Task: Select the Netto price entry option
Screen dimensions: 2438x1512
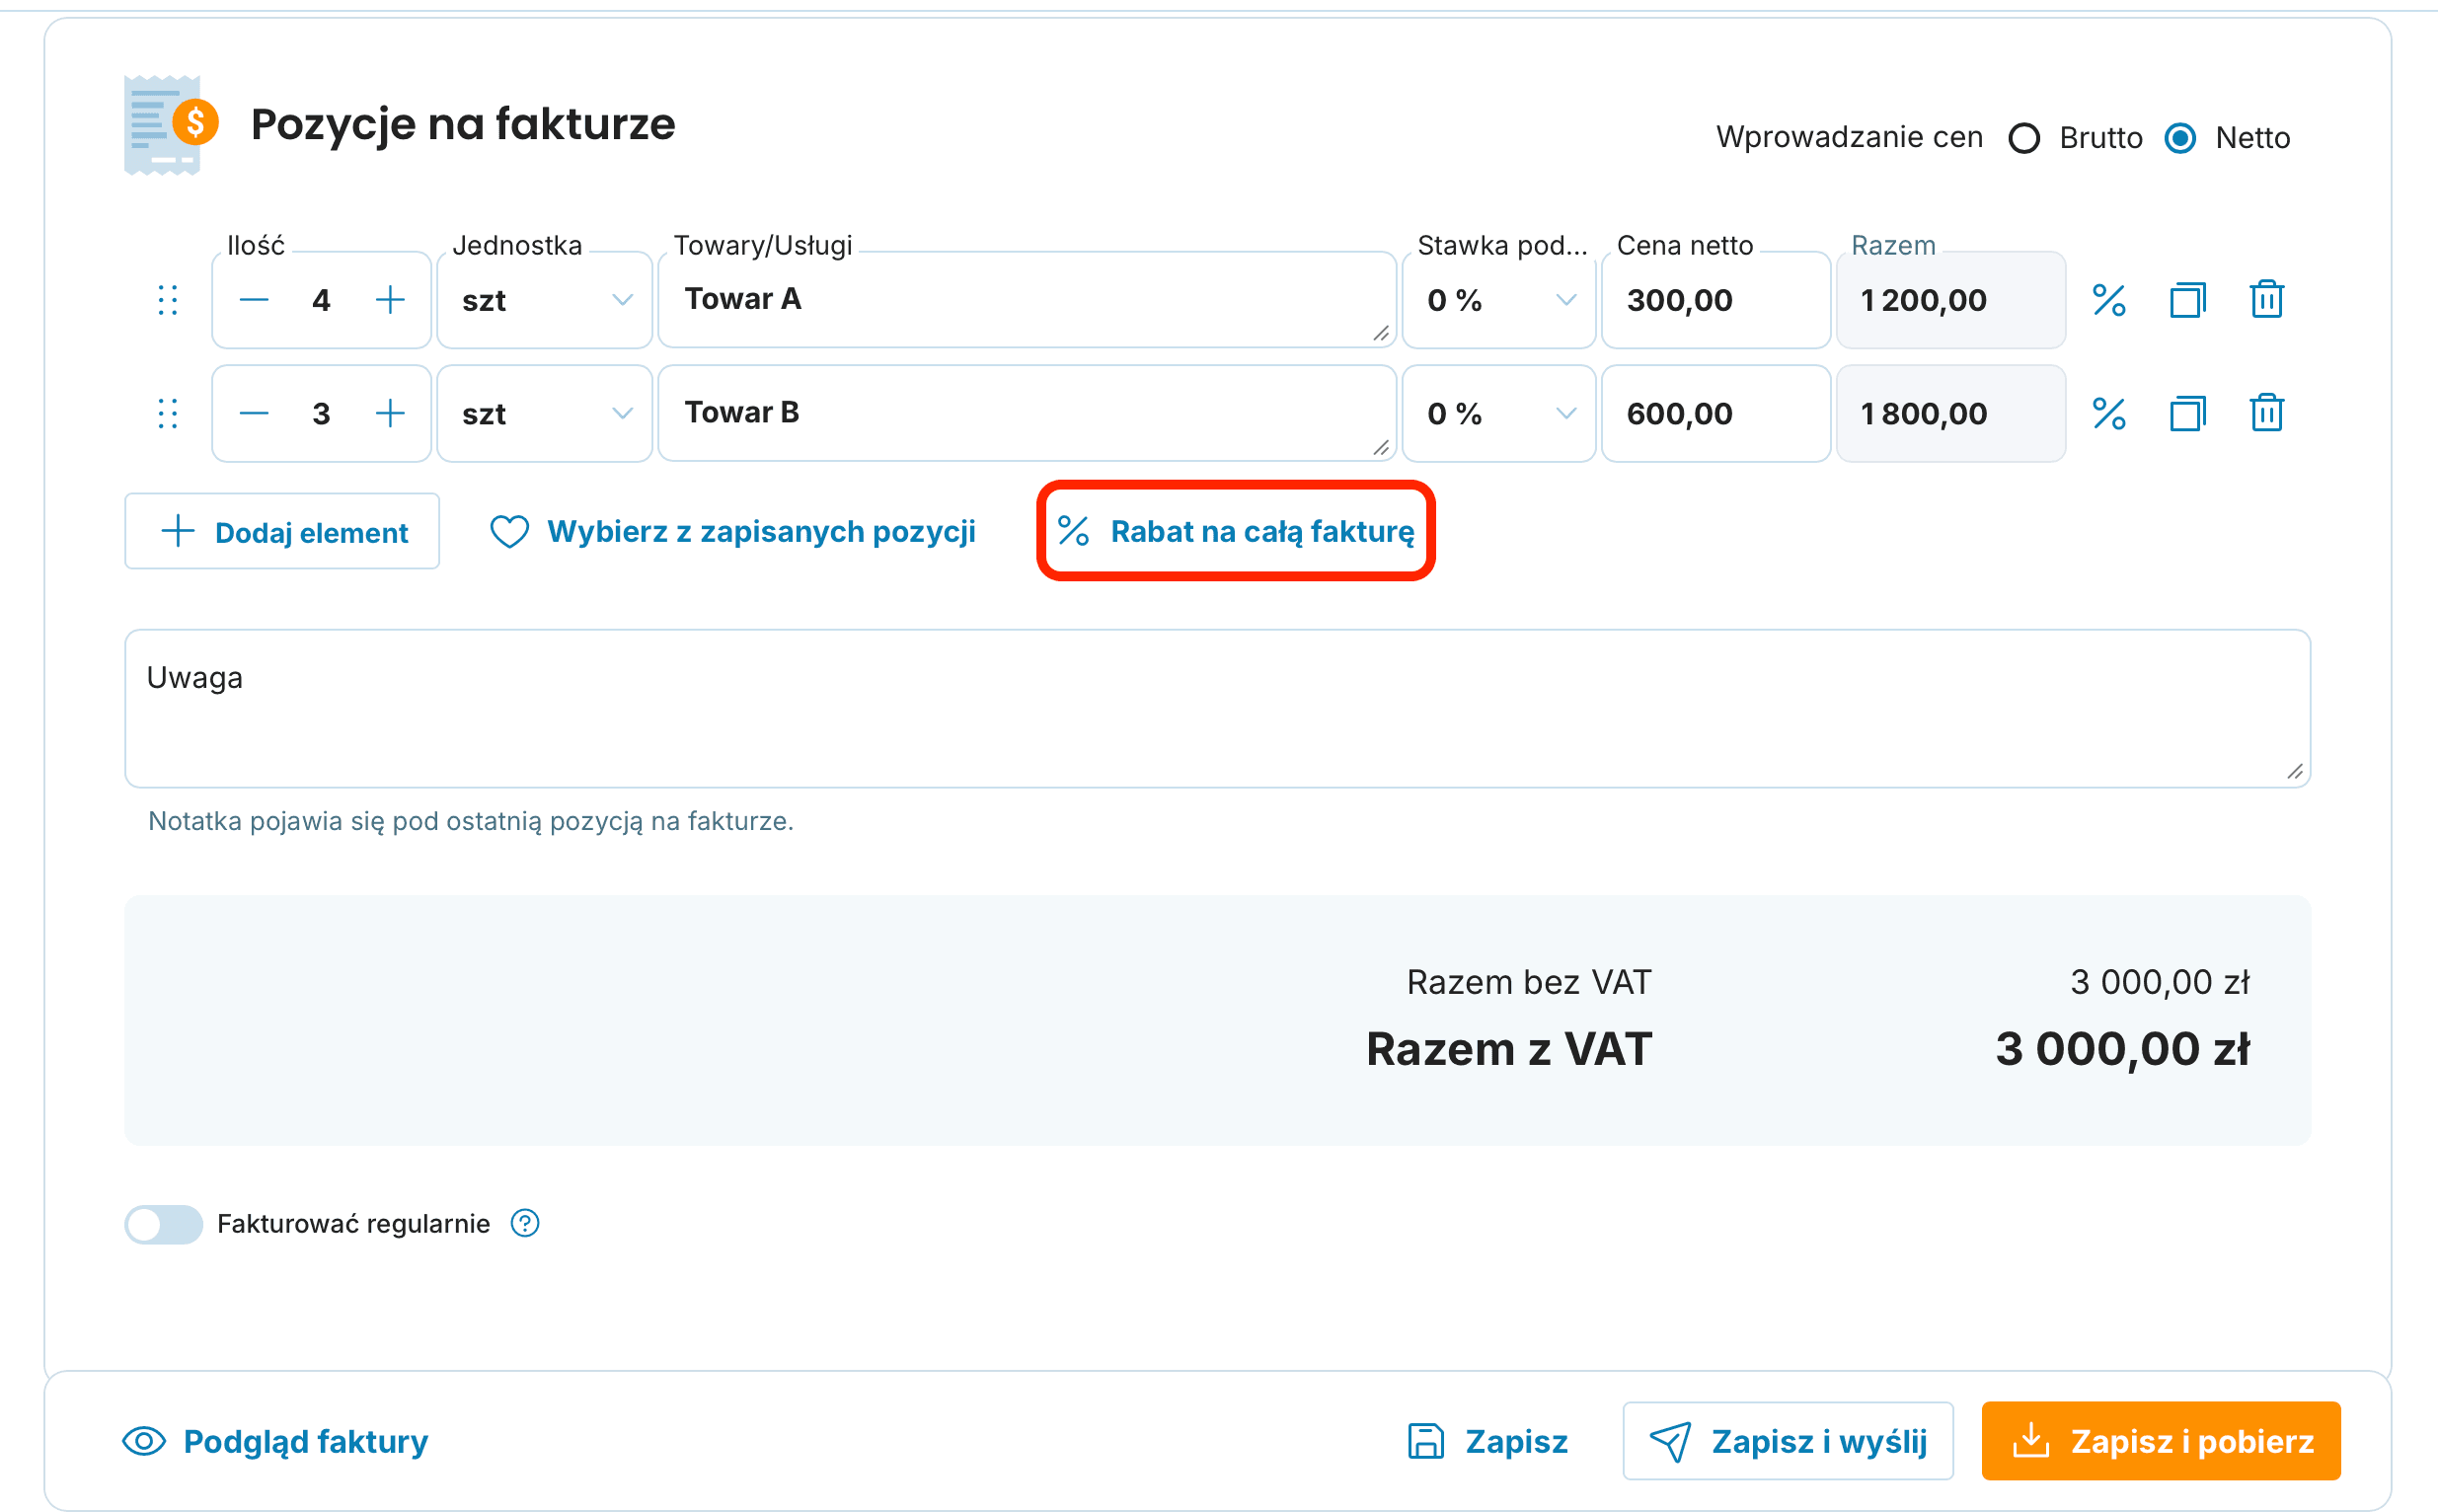Action: (2180, 138)
